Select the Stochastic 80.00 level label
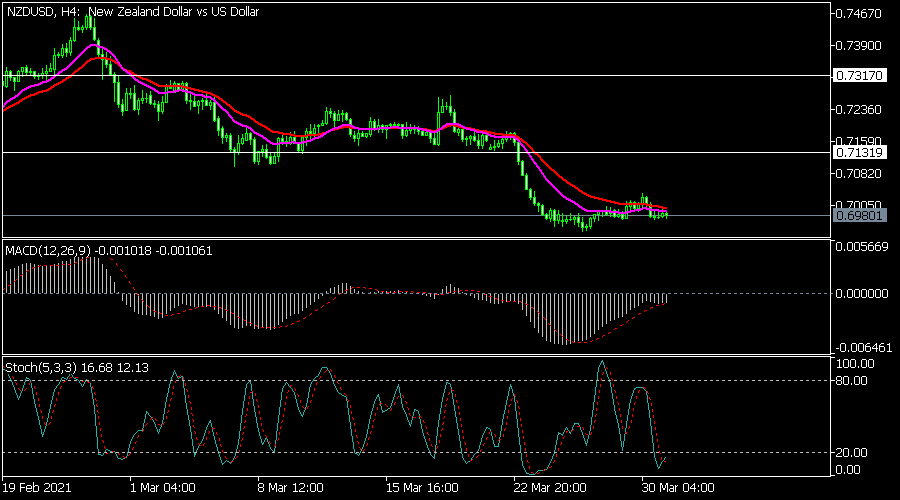The height and width of the screenshot is (500, 900). click(x=853, y=380)
